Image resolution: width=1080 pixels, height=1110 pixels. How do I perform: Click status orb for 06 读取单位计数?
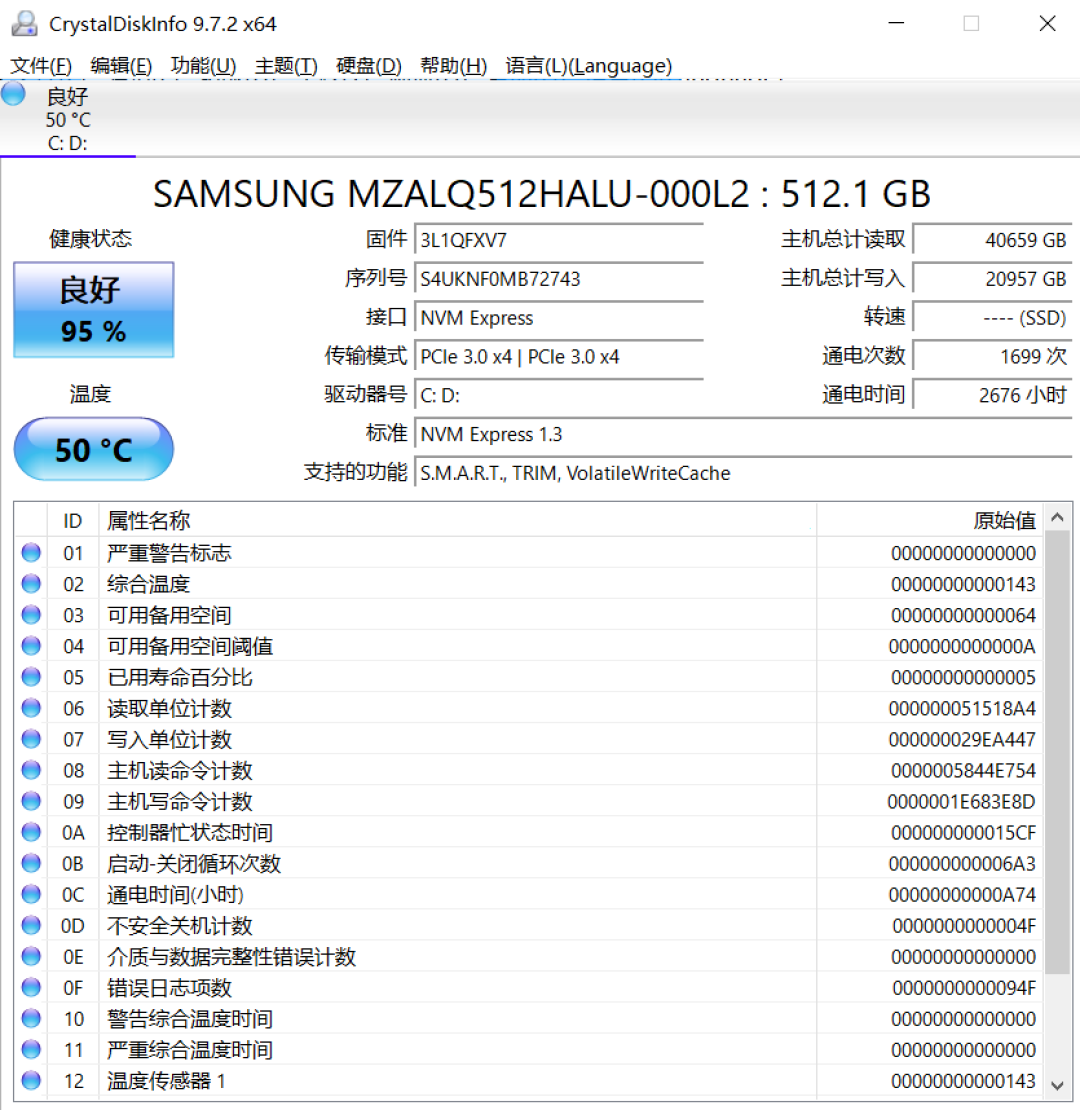[x=31, y=708]
